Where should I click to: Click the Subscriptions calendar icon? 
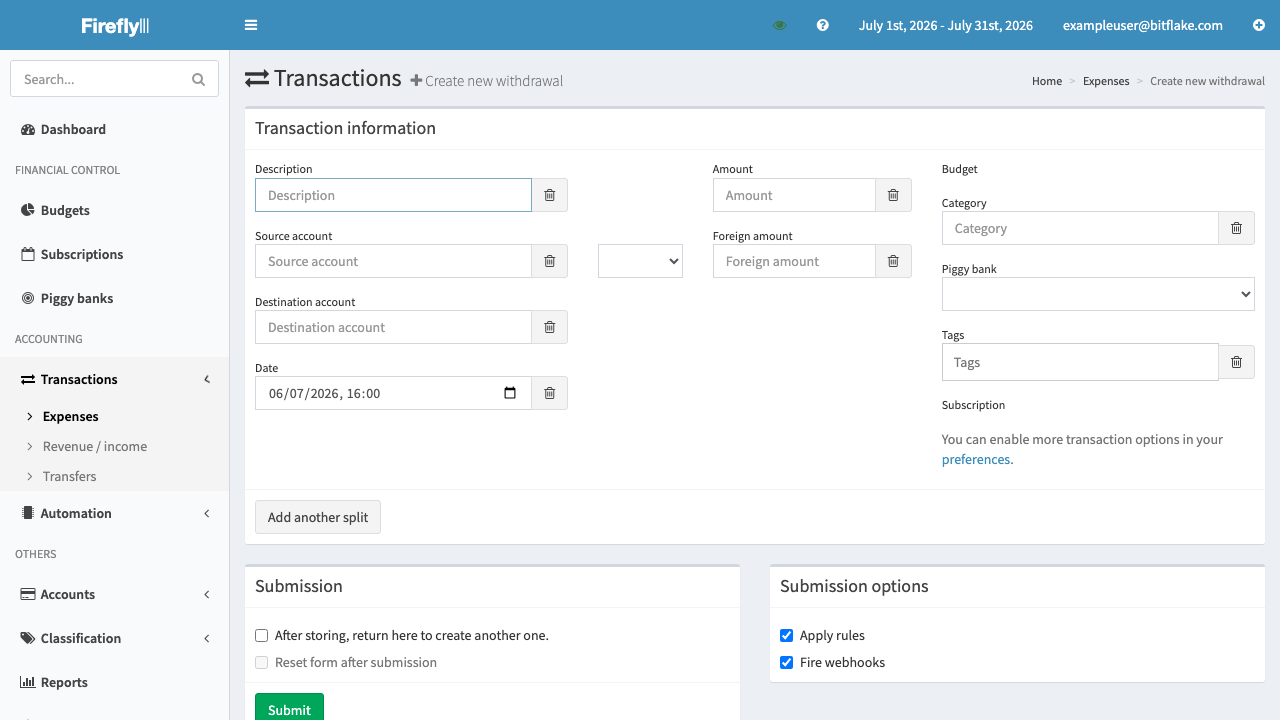[28, 254]
